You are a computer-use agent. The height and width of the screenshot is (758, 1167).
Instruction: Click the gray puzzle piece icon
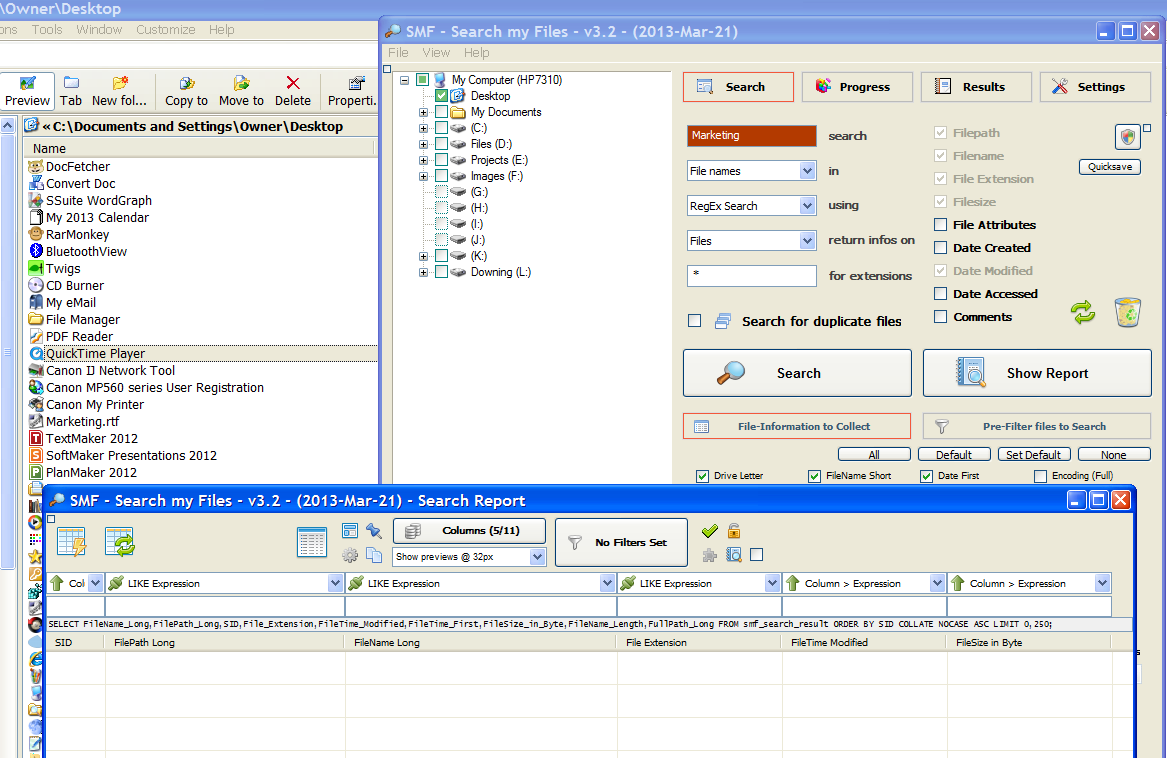710,555
